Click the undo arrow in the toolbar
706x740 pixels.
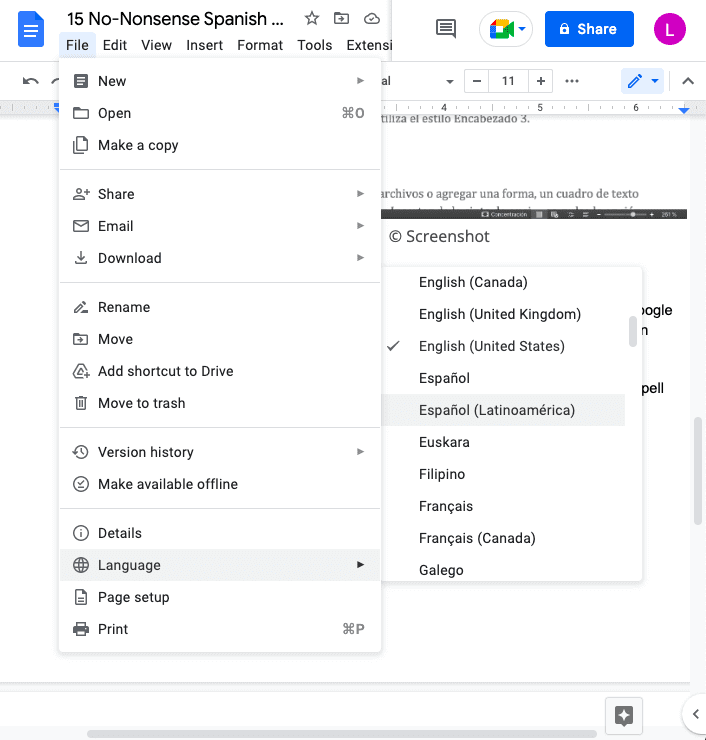[31, 81]
